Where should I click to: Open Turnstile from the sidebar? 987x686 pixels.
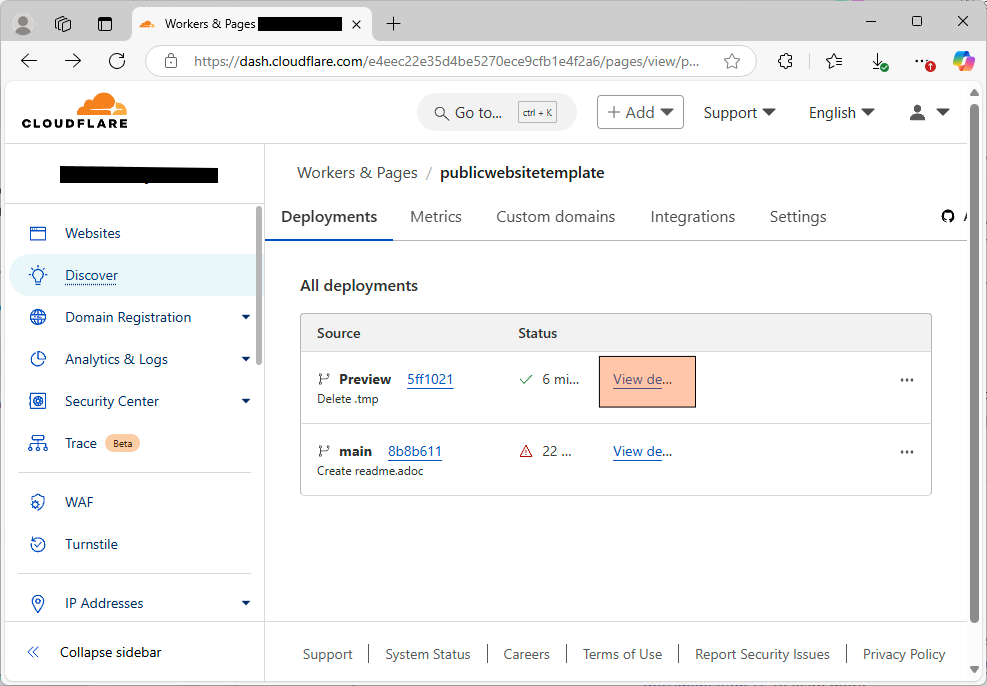pos(91,544)
